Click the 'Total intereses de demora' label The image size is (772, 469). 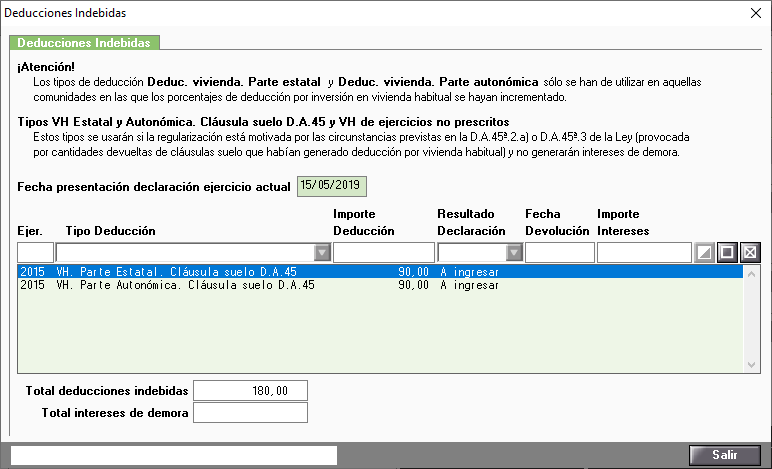pyautogui.click(x=115, y=413)
